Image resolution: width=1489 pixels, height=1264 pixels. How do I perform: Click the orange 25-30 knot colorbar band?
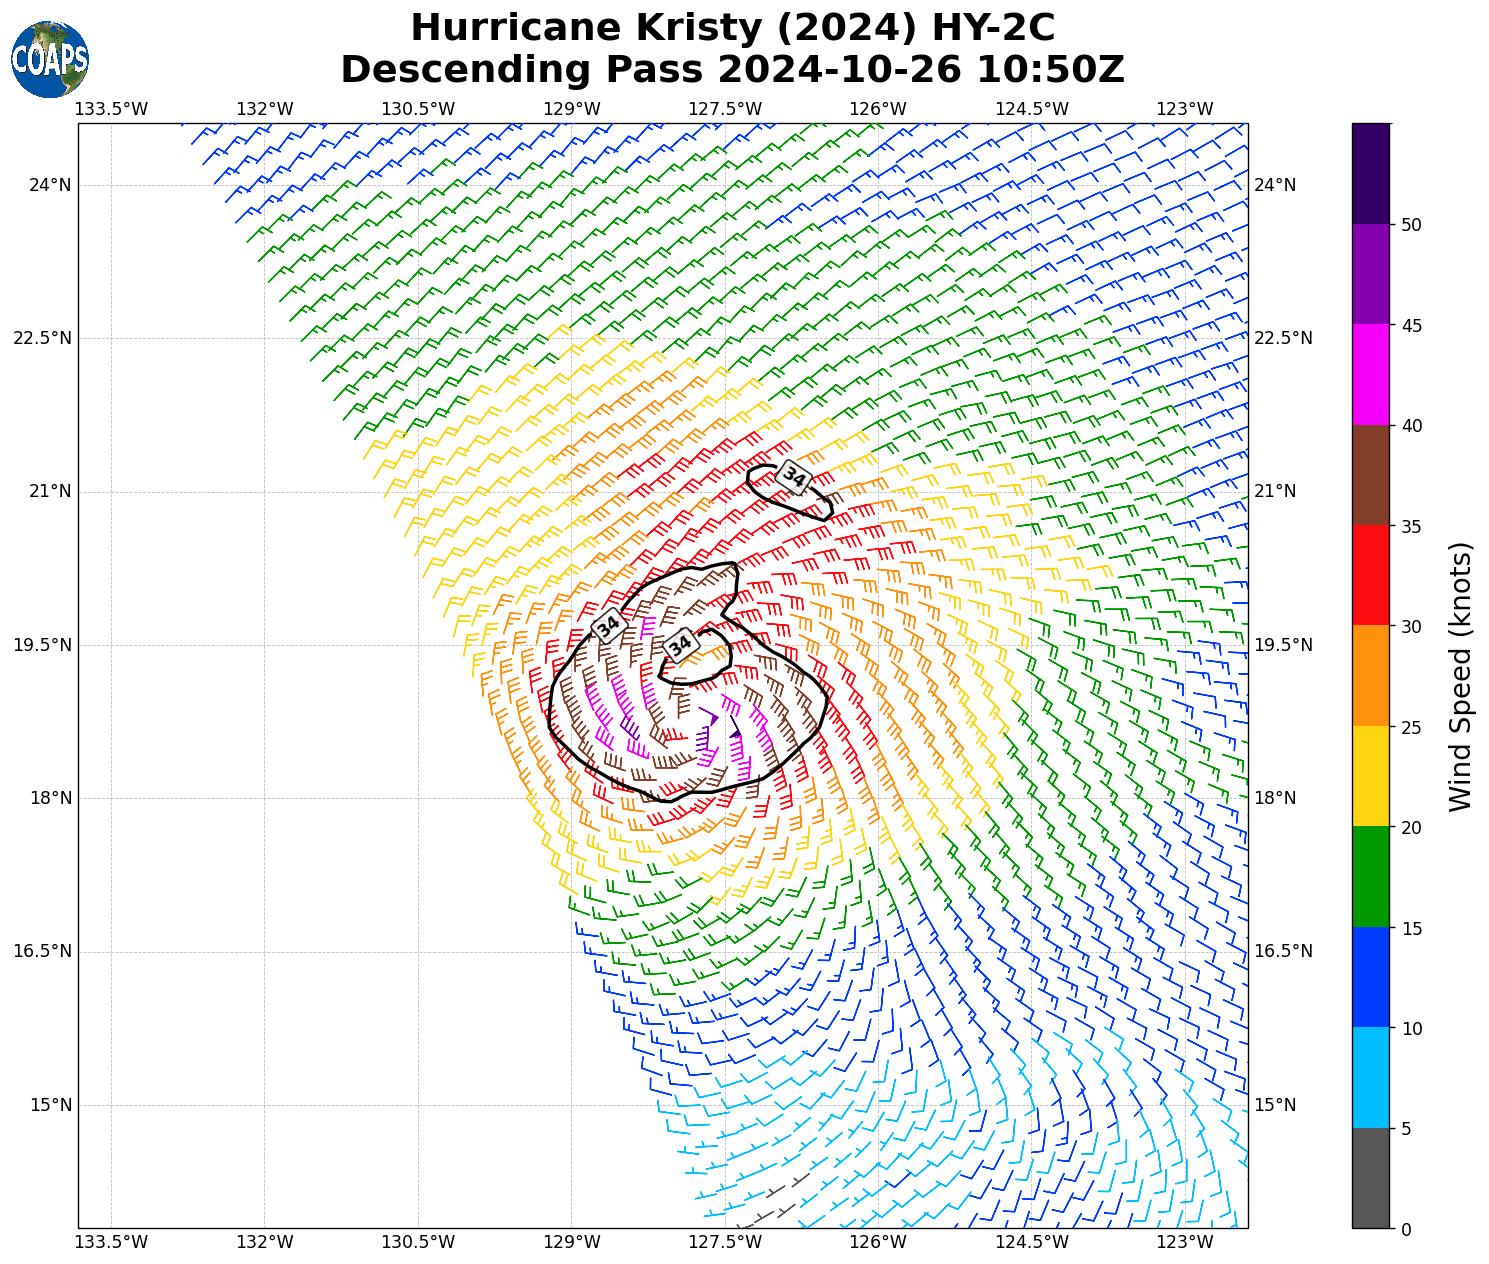(x=1370, y=675)
